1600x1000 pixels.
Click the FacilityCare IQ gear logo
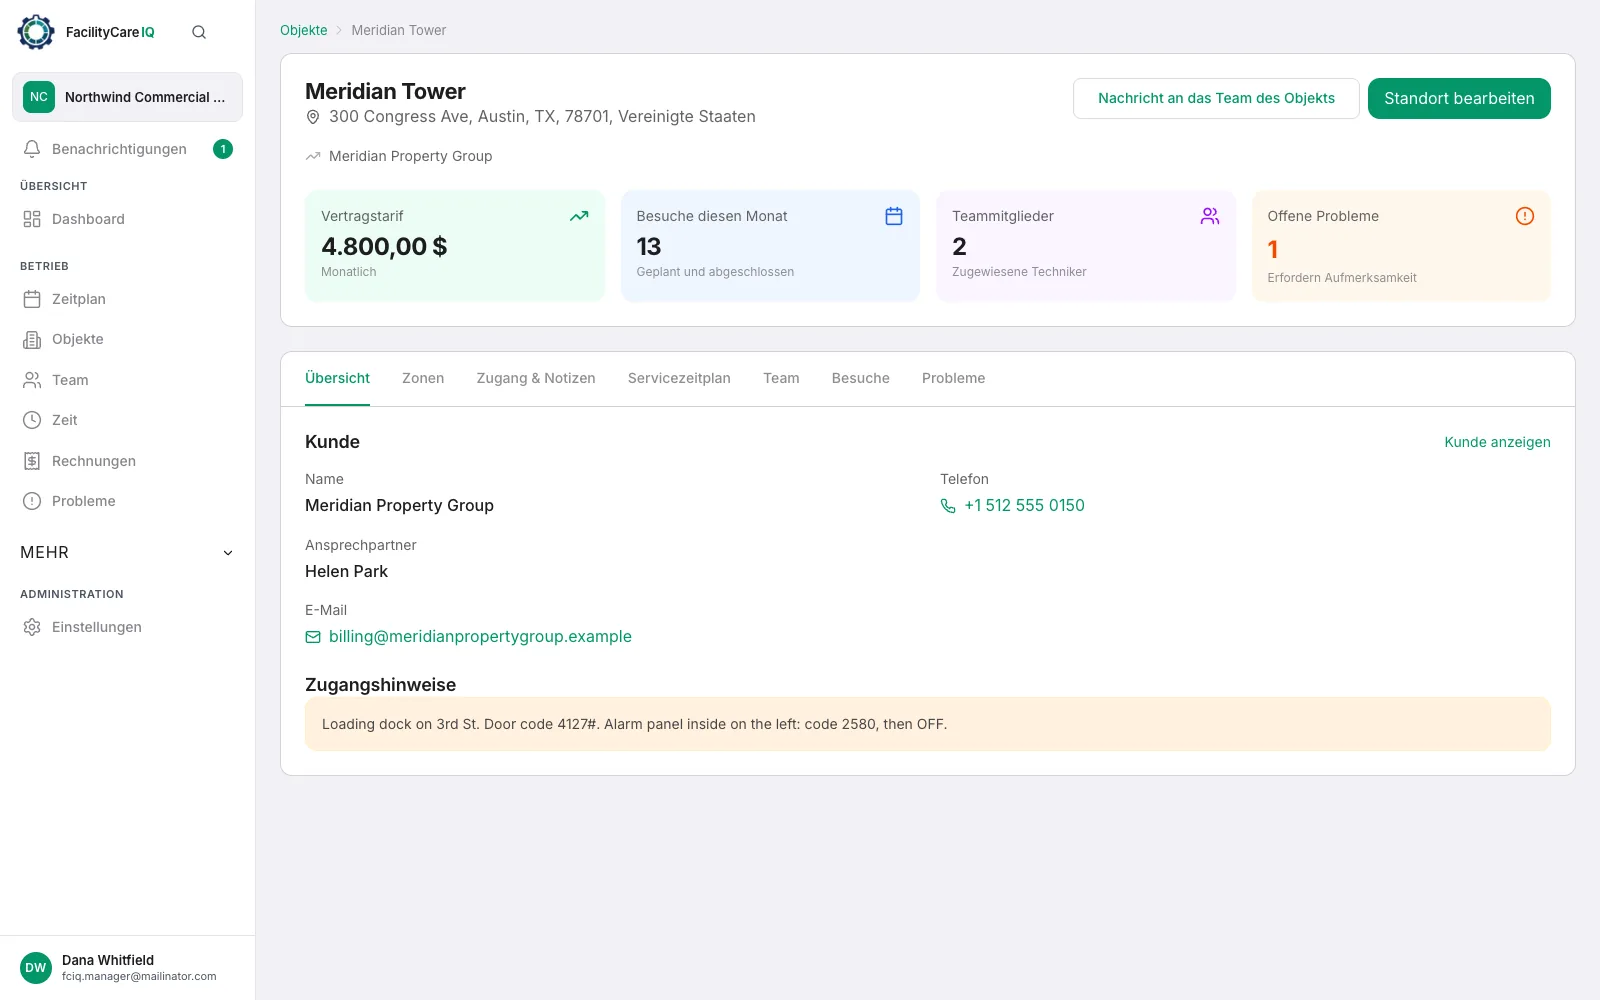(36, 32)
